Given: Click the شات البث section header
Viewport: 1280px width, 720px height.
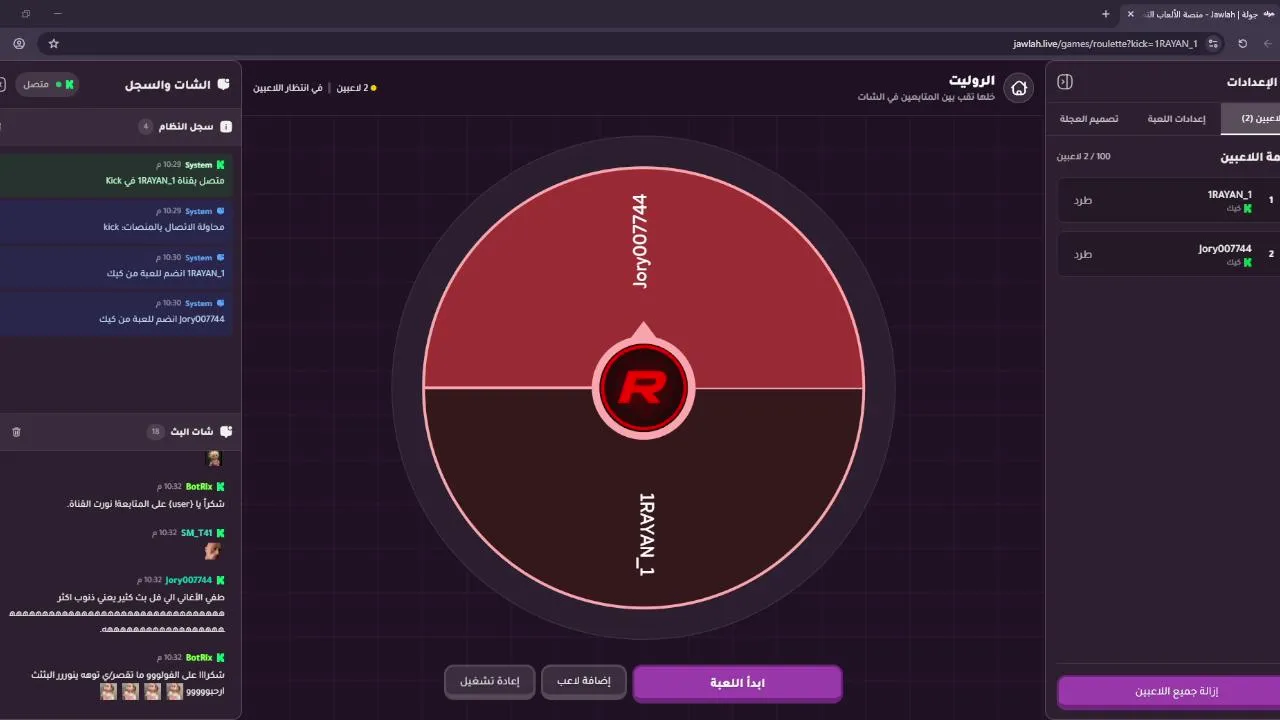Looking at the screenshot, I should tap(192, 432).
